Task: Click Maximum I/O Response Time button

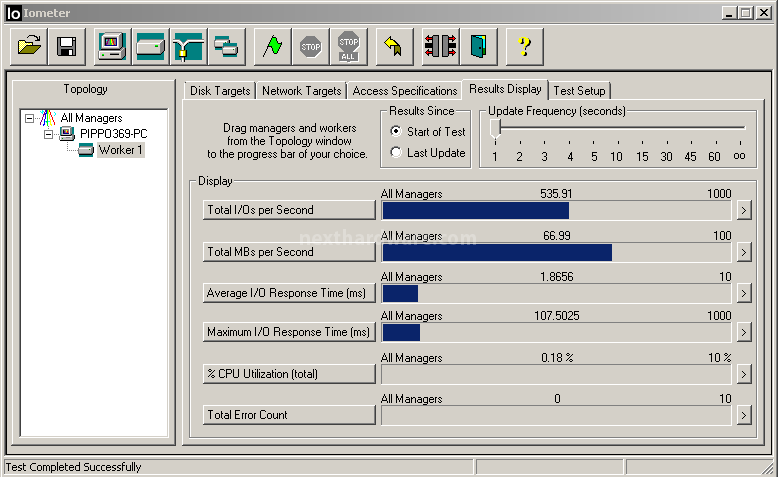Action: pyautogui.click(x=289, y=332)
